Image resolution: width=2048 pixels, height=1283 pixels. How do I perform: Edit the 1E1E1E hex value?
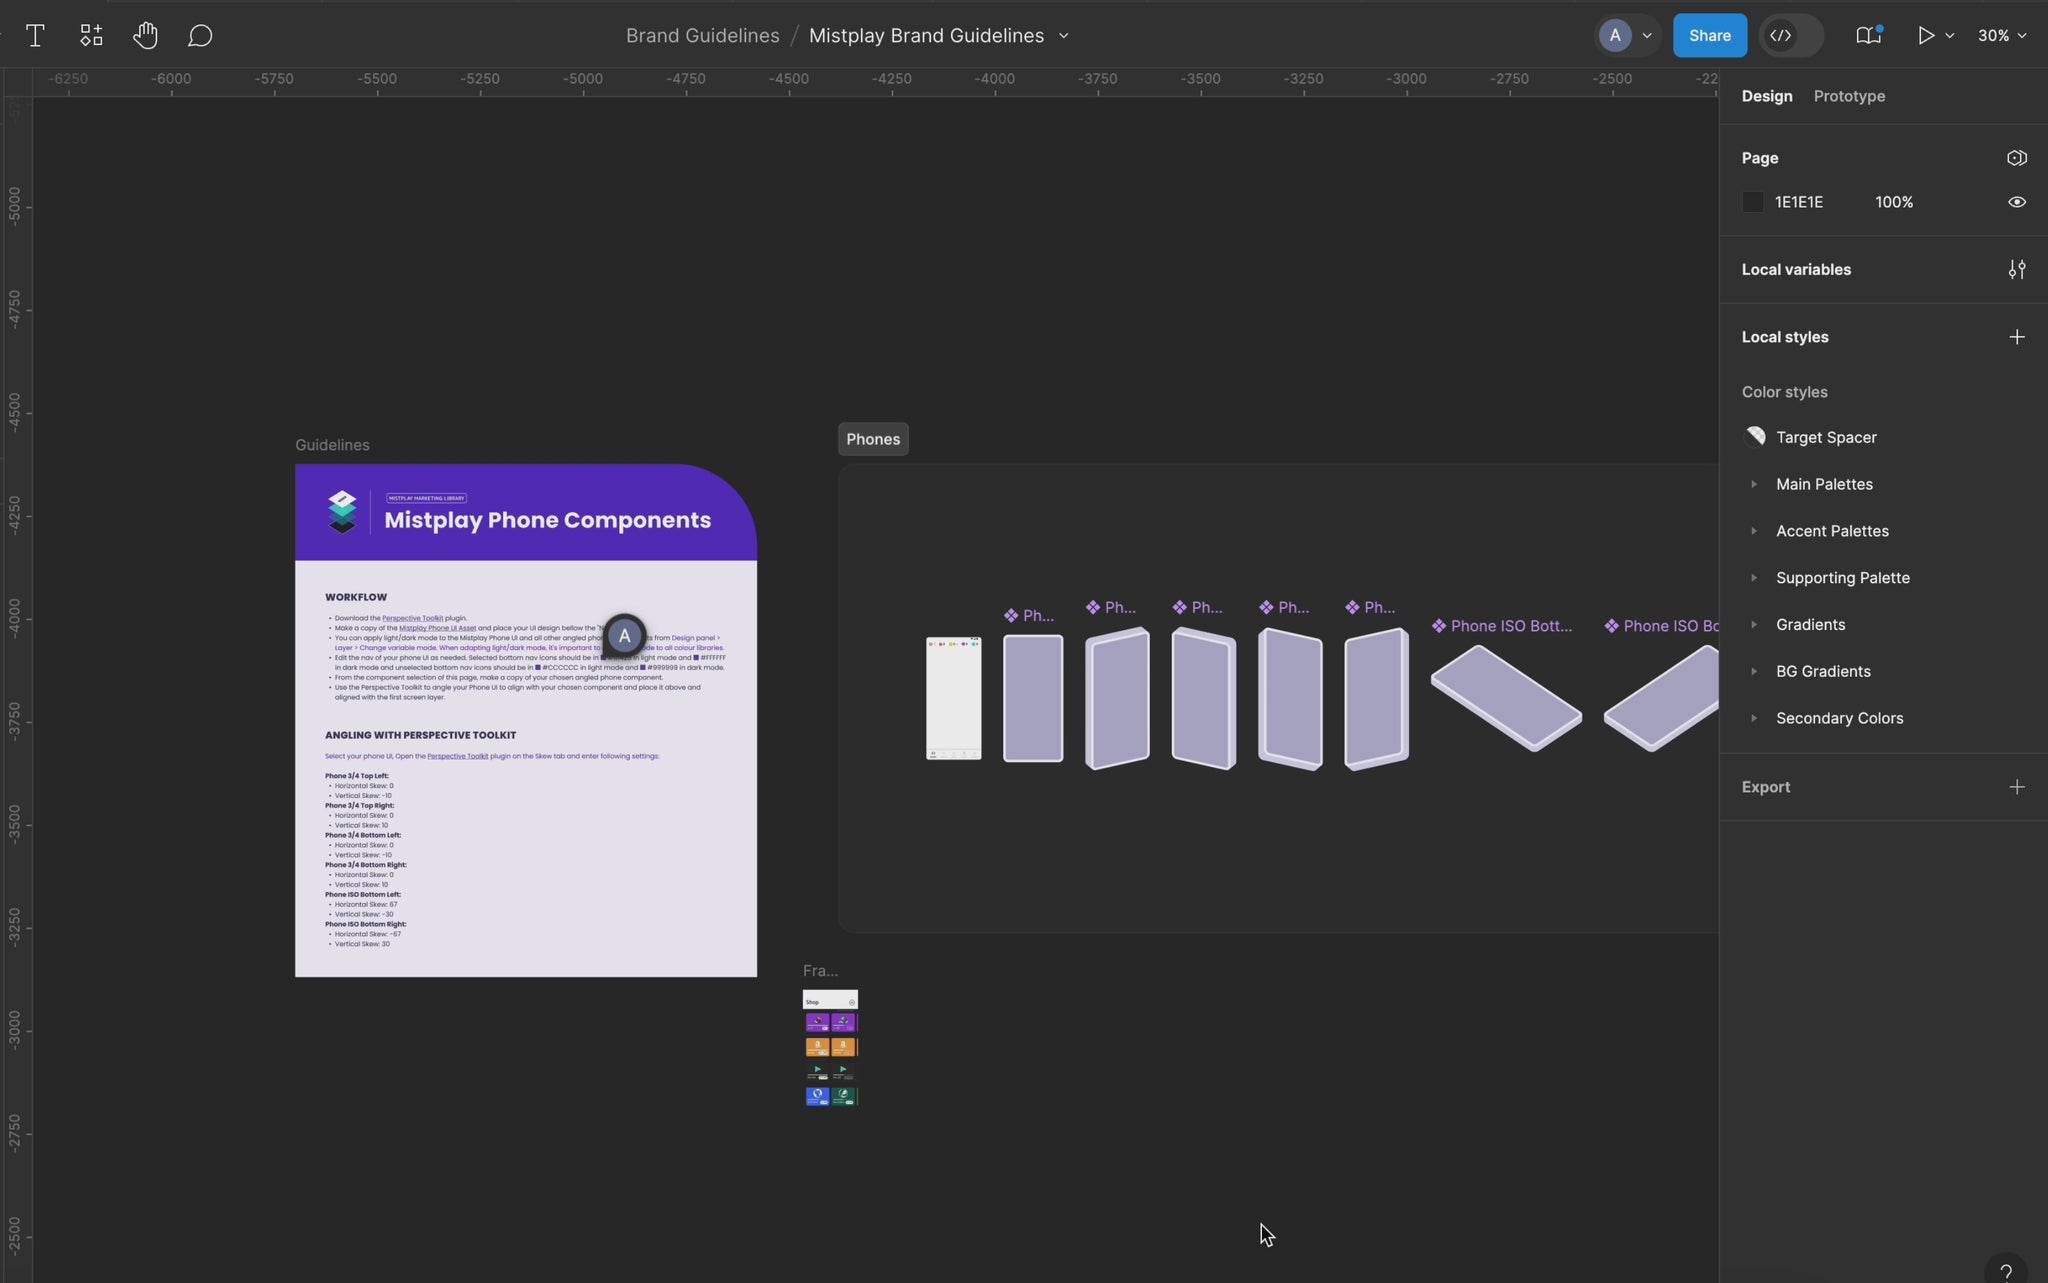[1798, 202]
